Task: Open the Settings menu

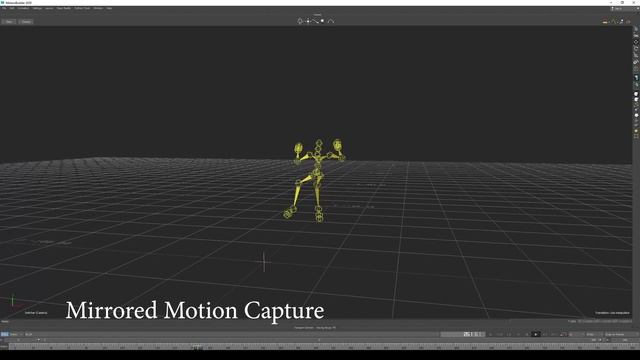Action: click(x=37, y=8)
